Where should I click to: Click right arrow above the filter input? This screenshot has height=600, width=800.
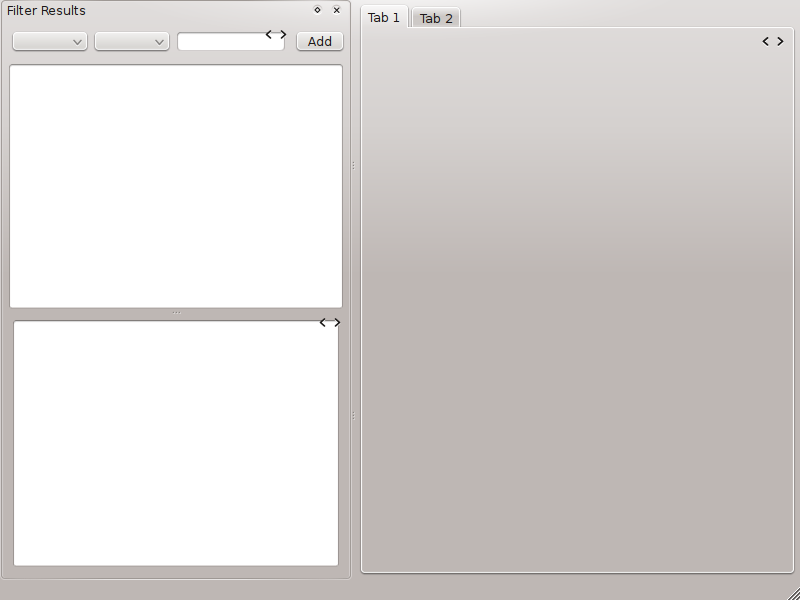(283, 34)
